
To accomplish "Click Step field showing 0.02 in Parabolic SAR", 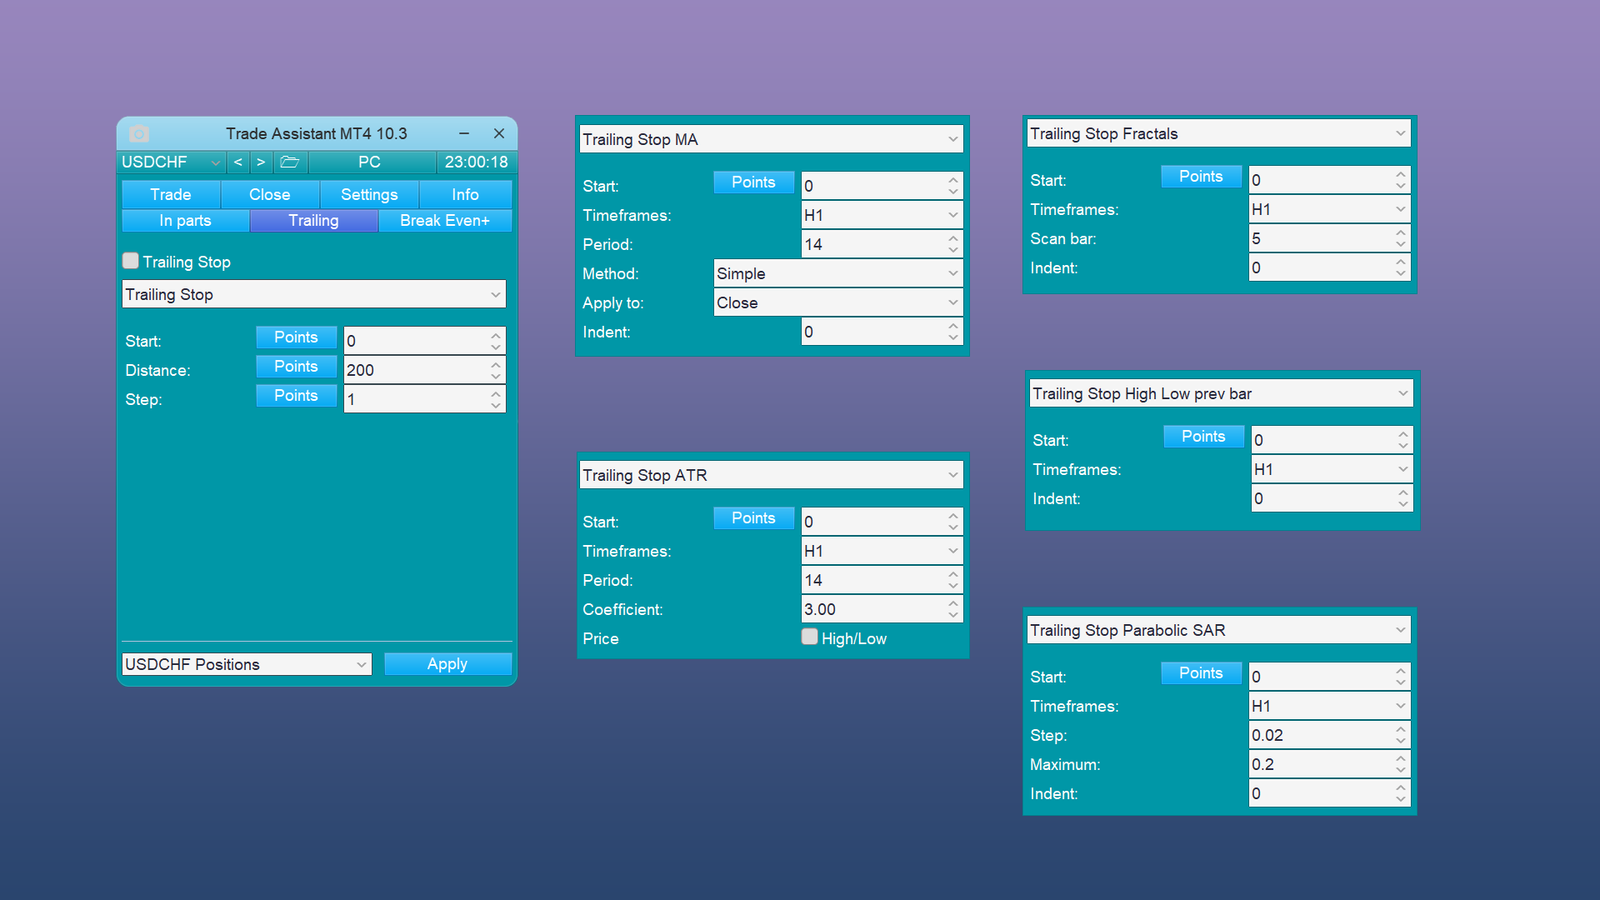I will coord(1330,735).
